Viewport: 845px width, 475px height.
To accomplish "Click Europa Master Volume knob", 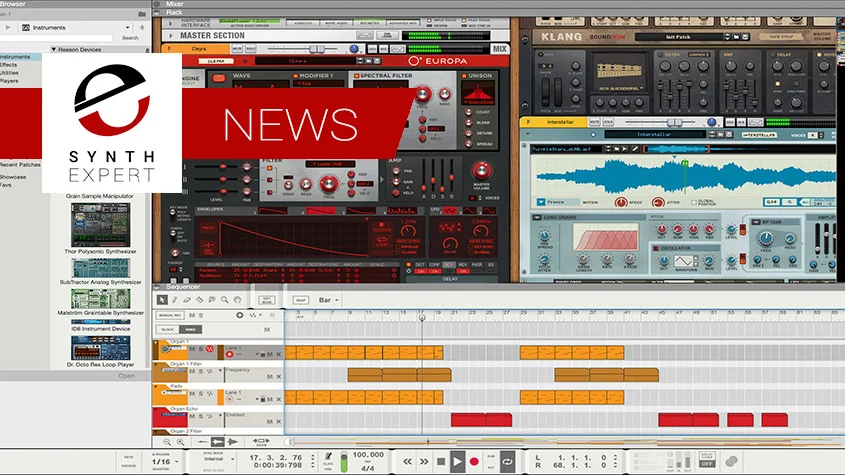I will click(481, 171).
